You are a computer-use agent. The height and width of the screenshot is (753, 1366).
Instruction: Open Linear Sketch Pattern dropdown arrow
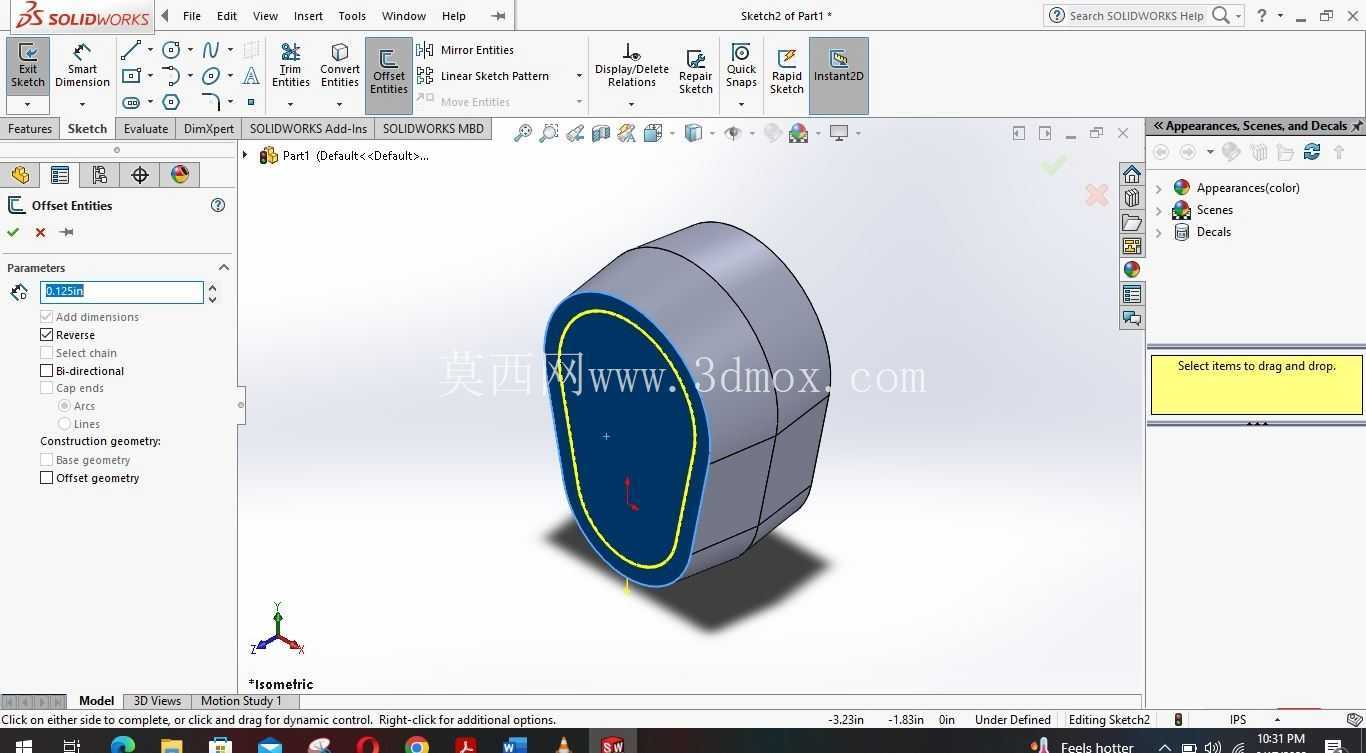[x=579, y=76]
